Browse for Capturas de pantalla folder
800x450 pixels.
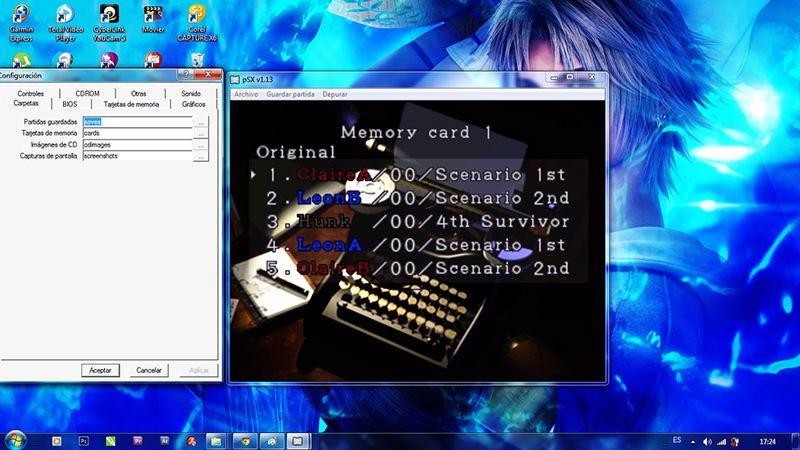click(201, 157)
